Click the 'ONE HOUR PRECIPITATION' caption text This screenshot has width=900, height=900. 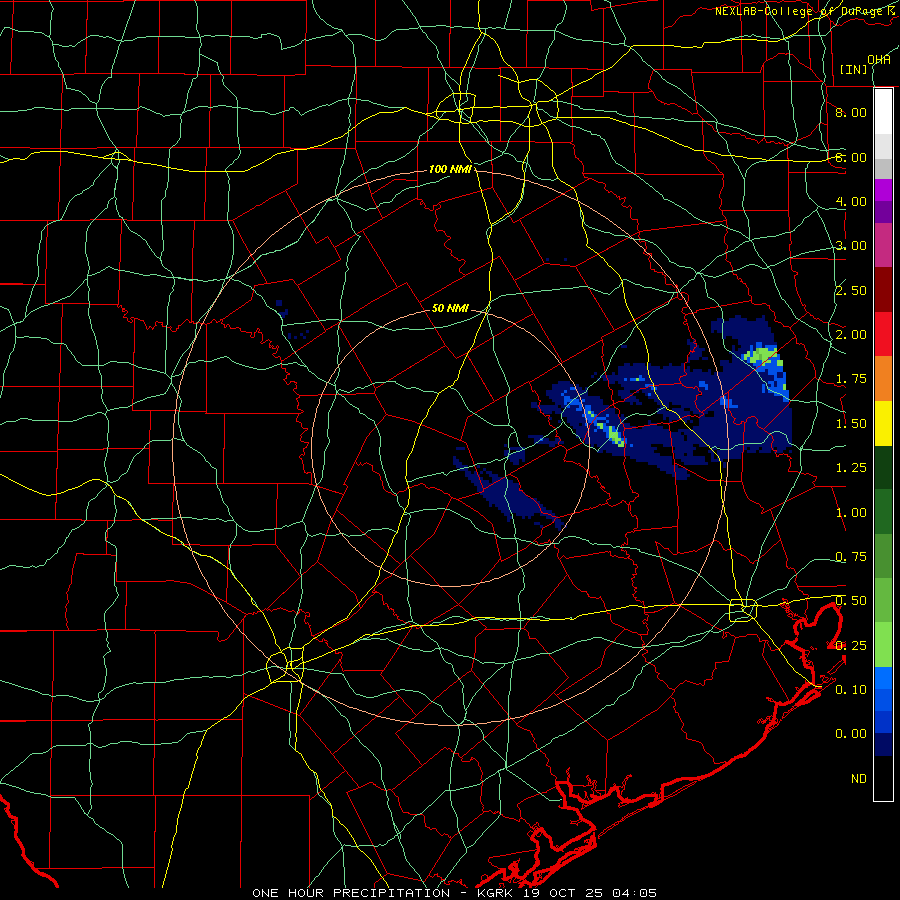pos(351,893)
